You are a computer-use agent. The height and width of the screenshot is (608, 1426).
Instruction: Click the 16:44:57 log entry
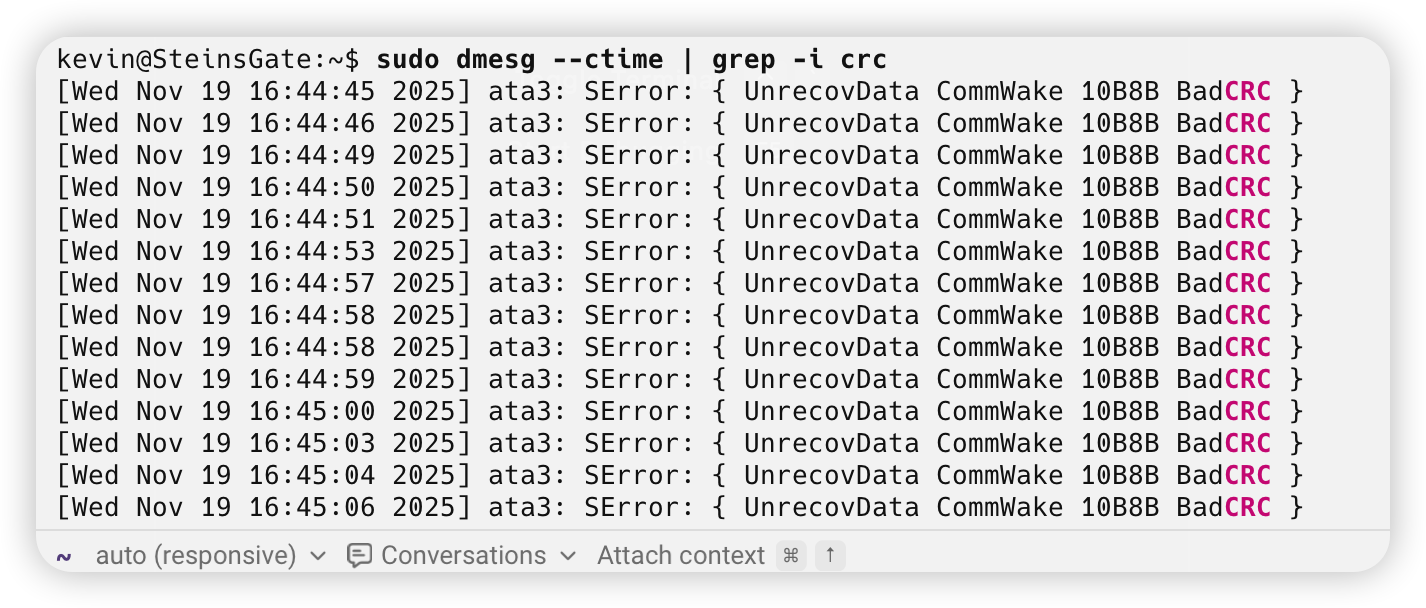(x=680, y=284)
